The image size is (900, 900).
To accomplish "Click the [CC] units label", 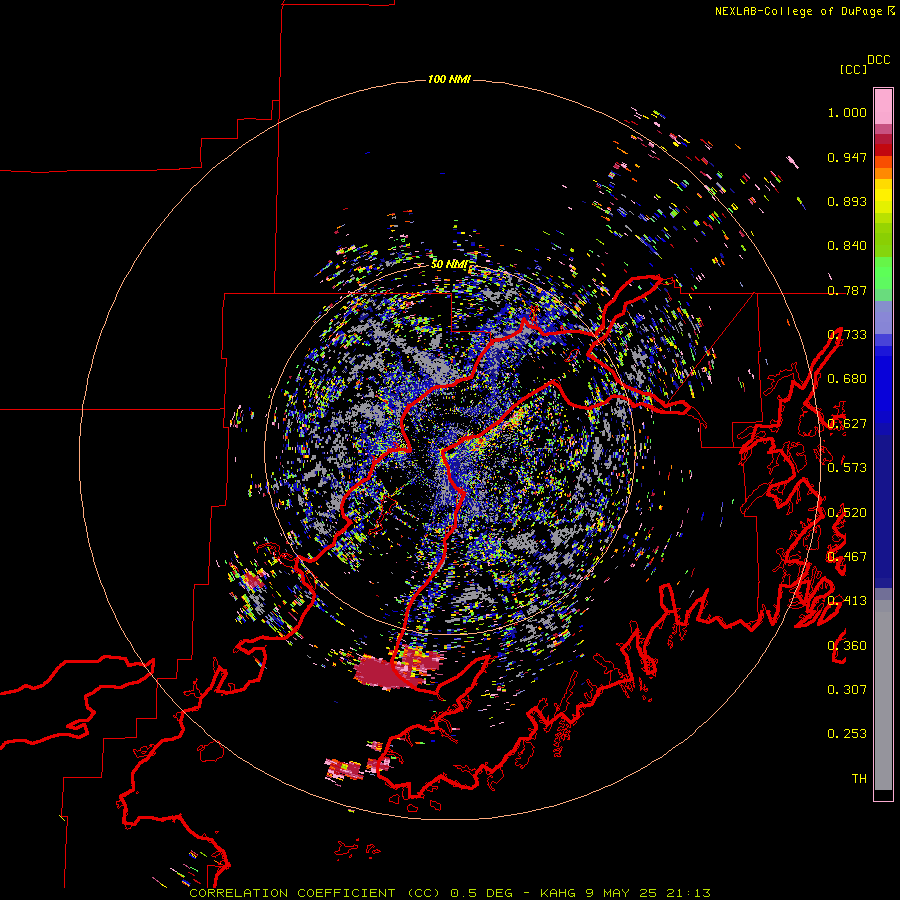I will 853,69.
